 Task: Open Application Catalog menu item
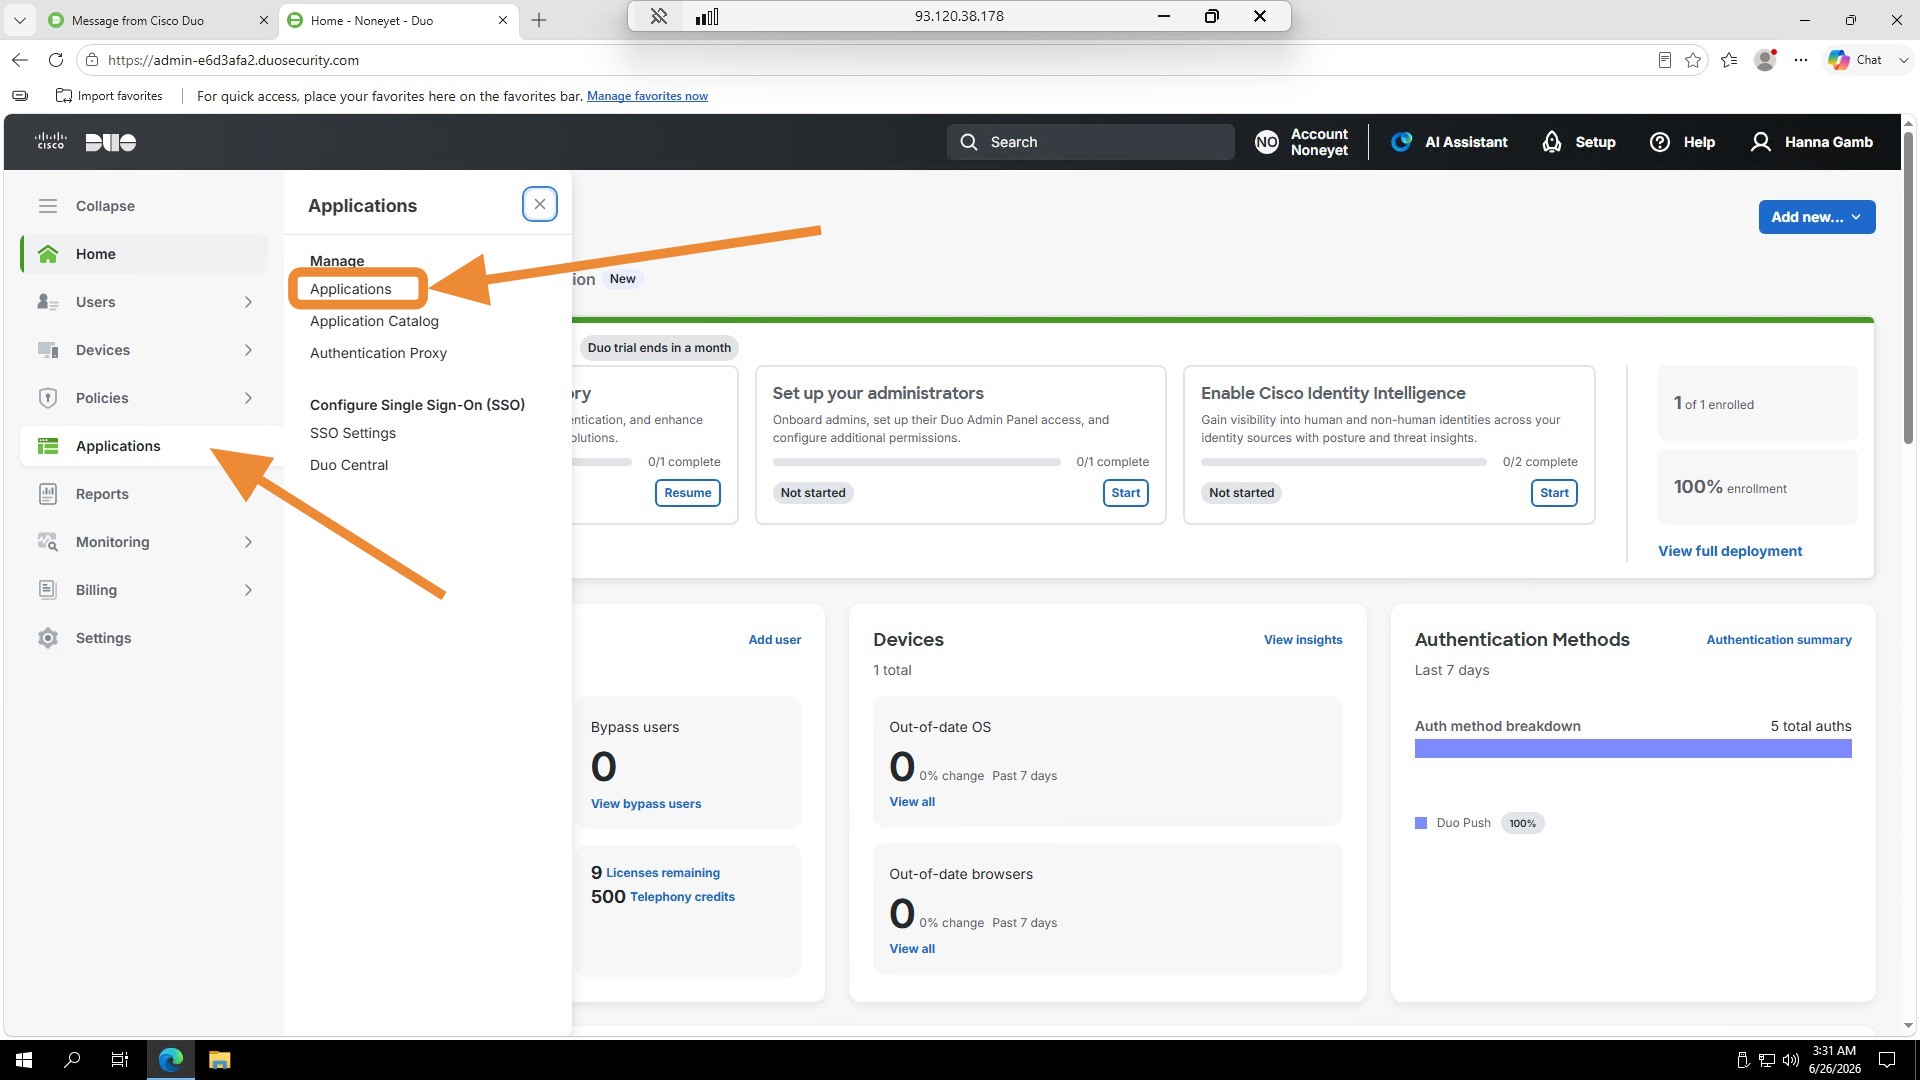374,321
